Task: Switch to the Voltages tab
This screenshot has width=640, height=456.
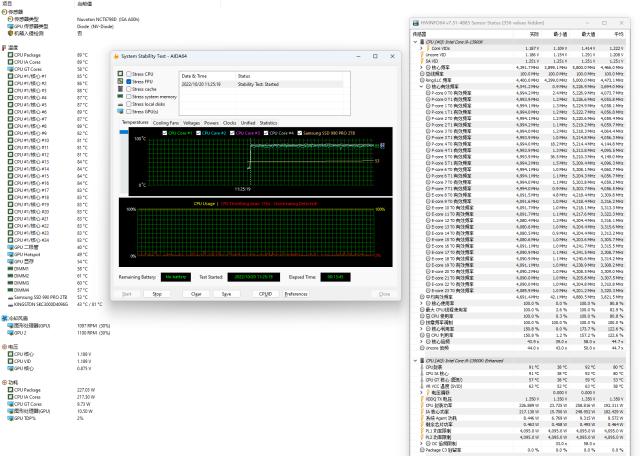Action: 191,123
